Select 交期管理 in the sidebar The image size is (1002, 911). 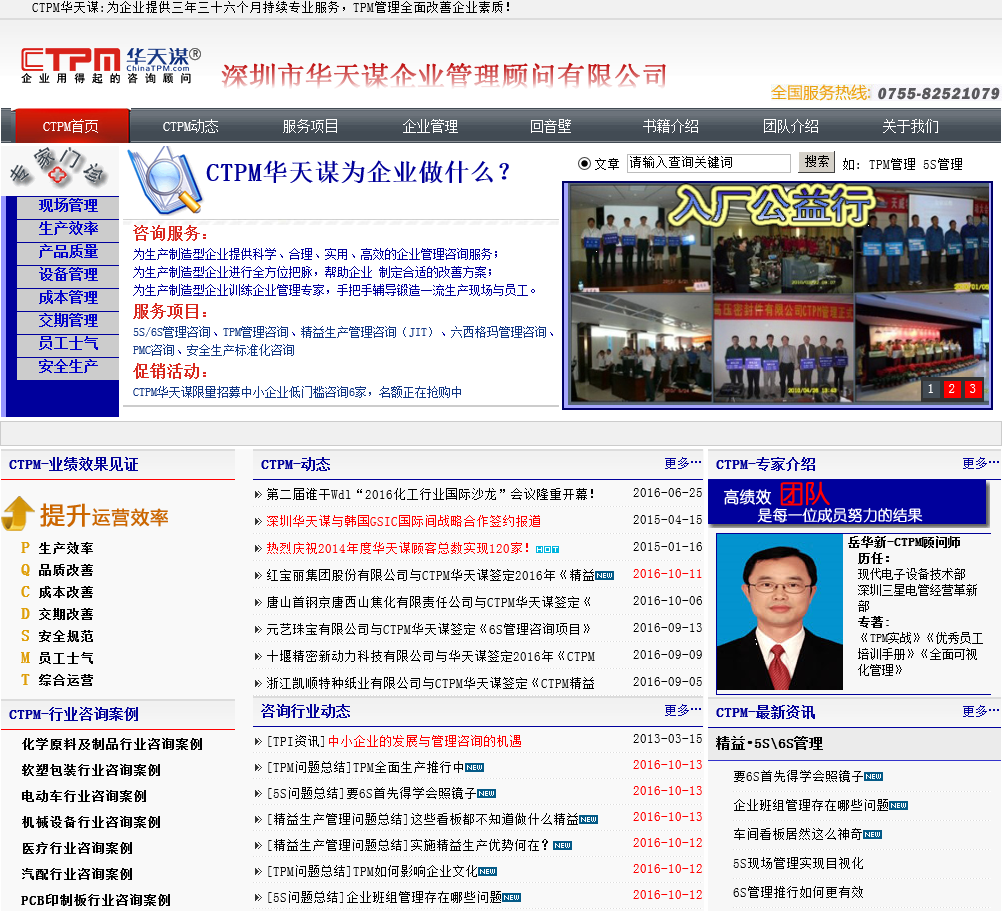(x=68, y=321)
